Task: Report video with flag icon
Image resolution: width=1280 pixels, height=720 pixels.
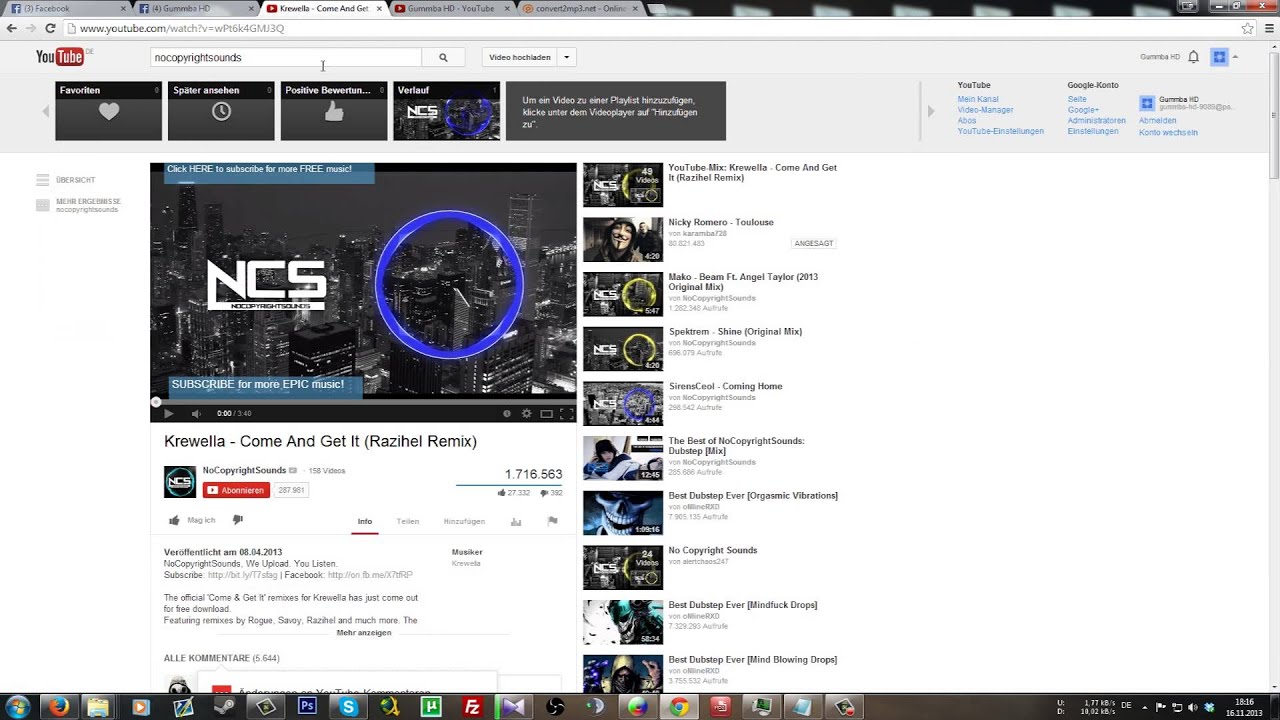Action: (552, 521)
